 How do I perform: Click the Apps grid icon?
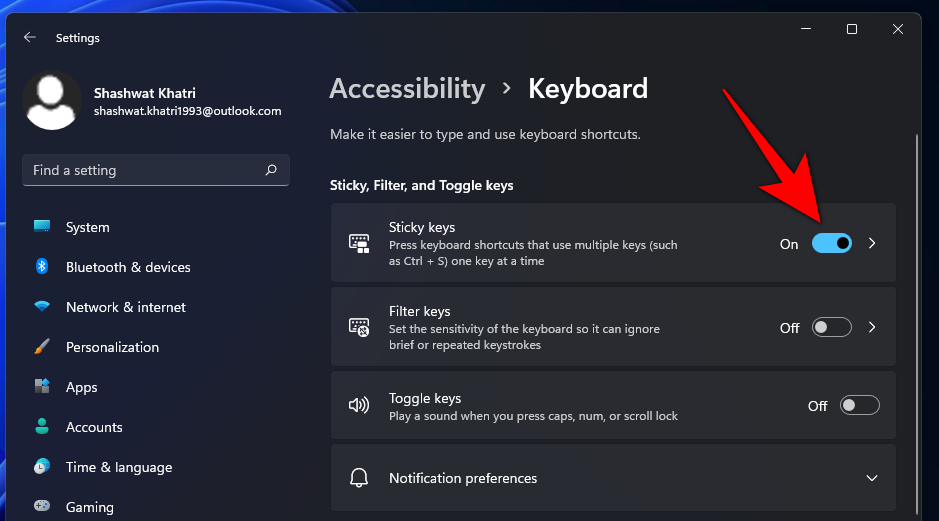point(42,387)
